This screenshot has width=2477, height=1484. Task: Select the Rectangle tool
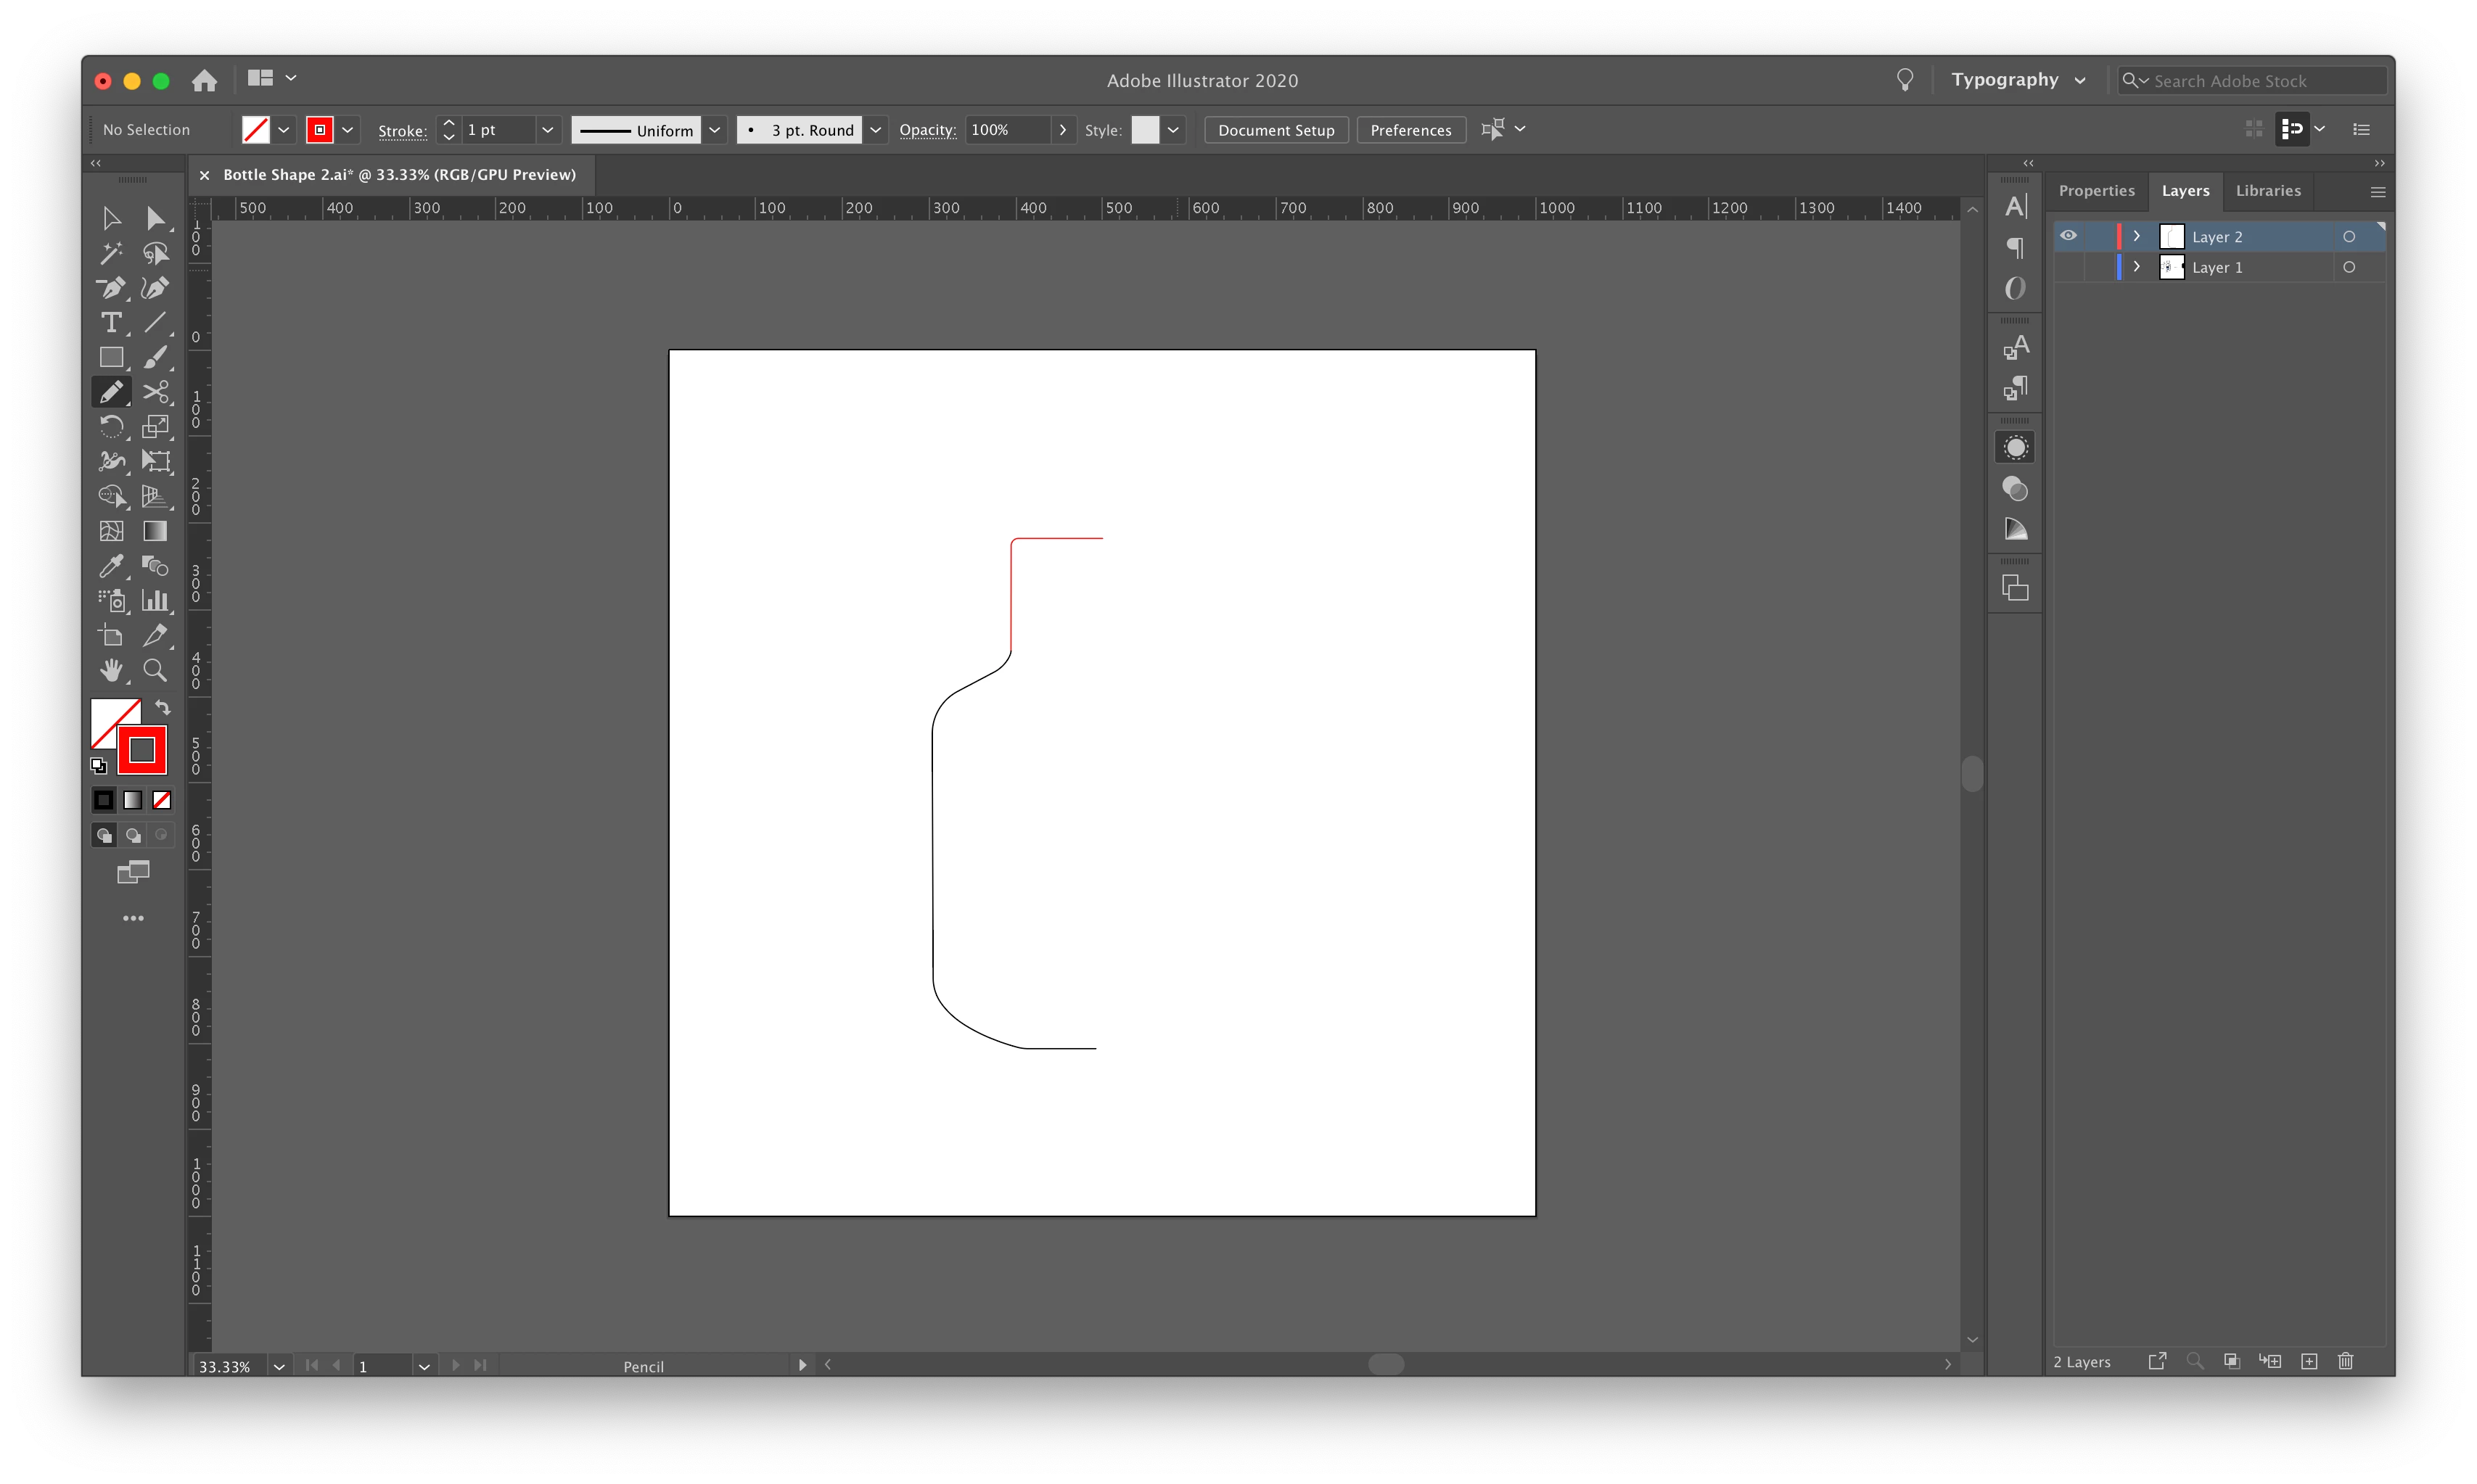coord(111,357)
